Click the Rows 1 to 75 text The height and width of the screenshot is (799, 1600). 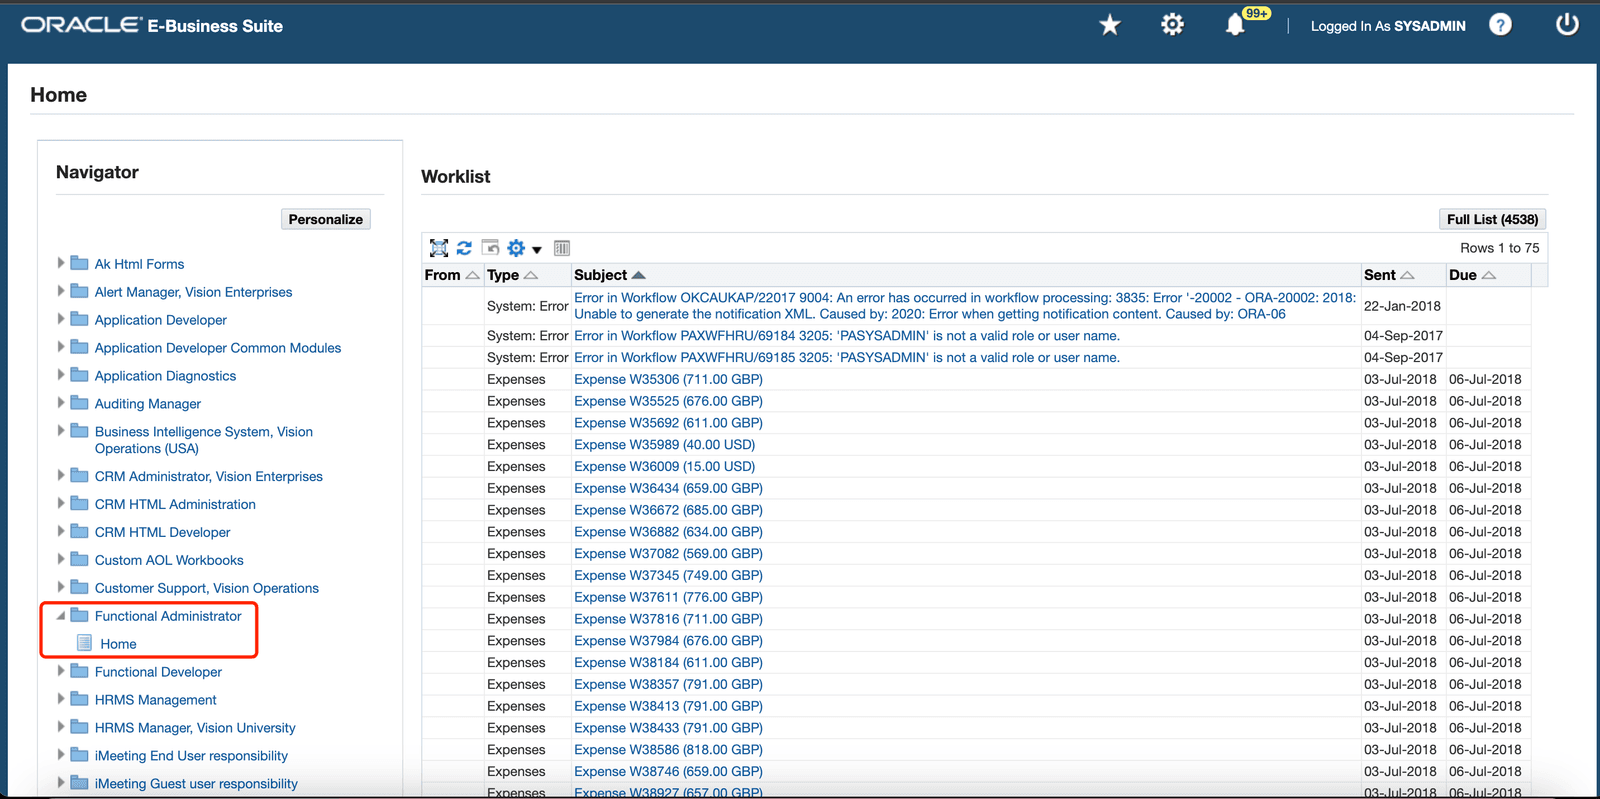(x=1500, y=248)
